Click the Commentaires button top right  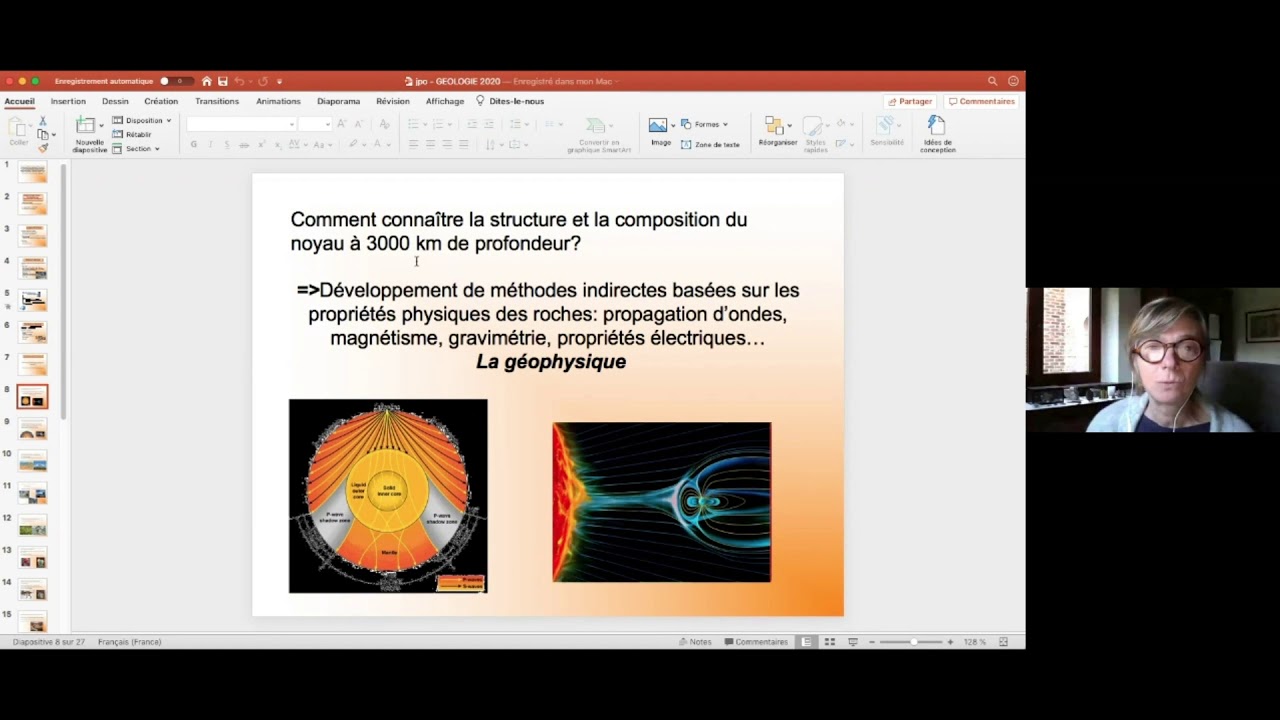coord(982,101)
